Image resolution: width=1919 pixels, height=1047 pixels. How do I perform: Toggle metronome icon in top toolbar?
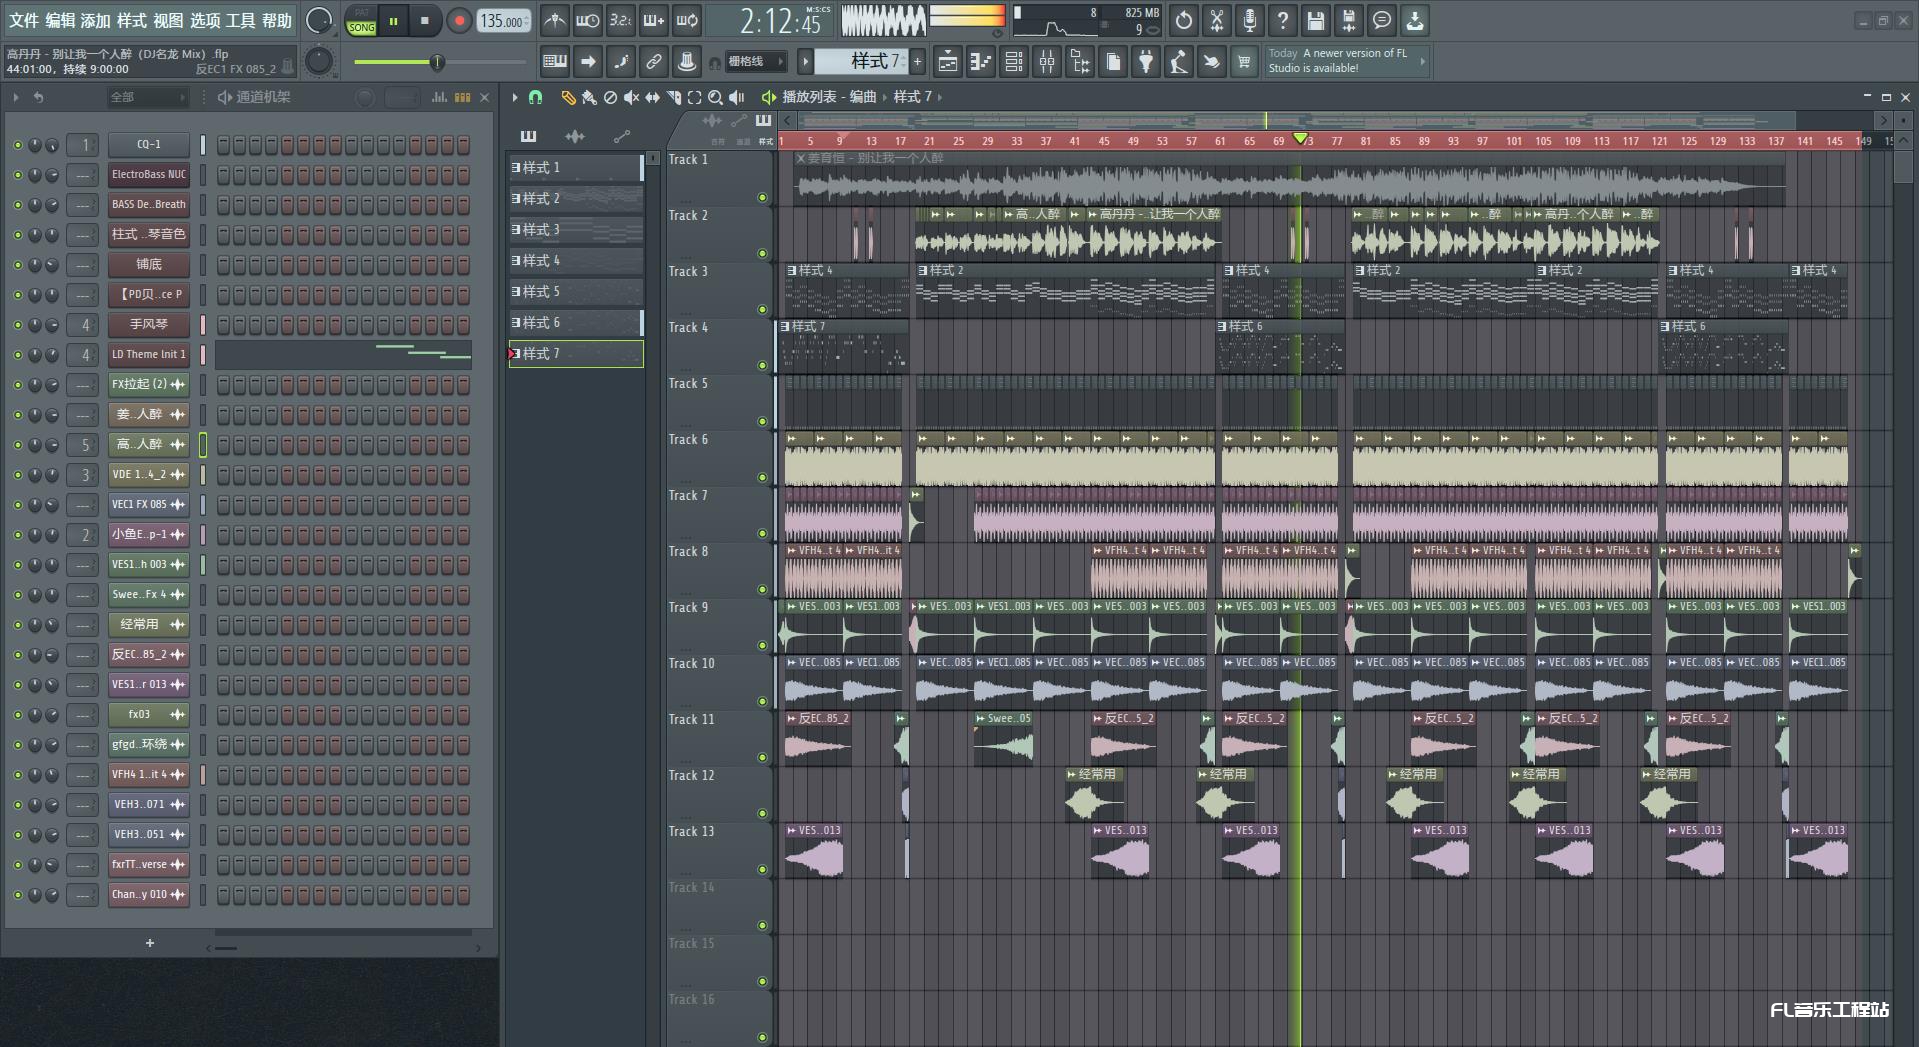point(555,20)
